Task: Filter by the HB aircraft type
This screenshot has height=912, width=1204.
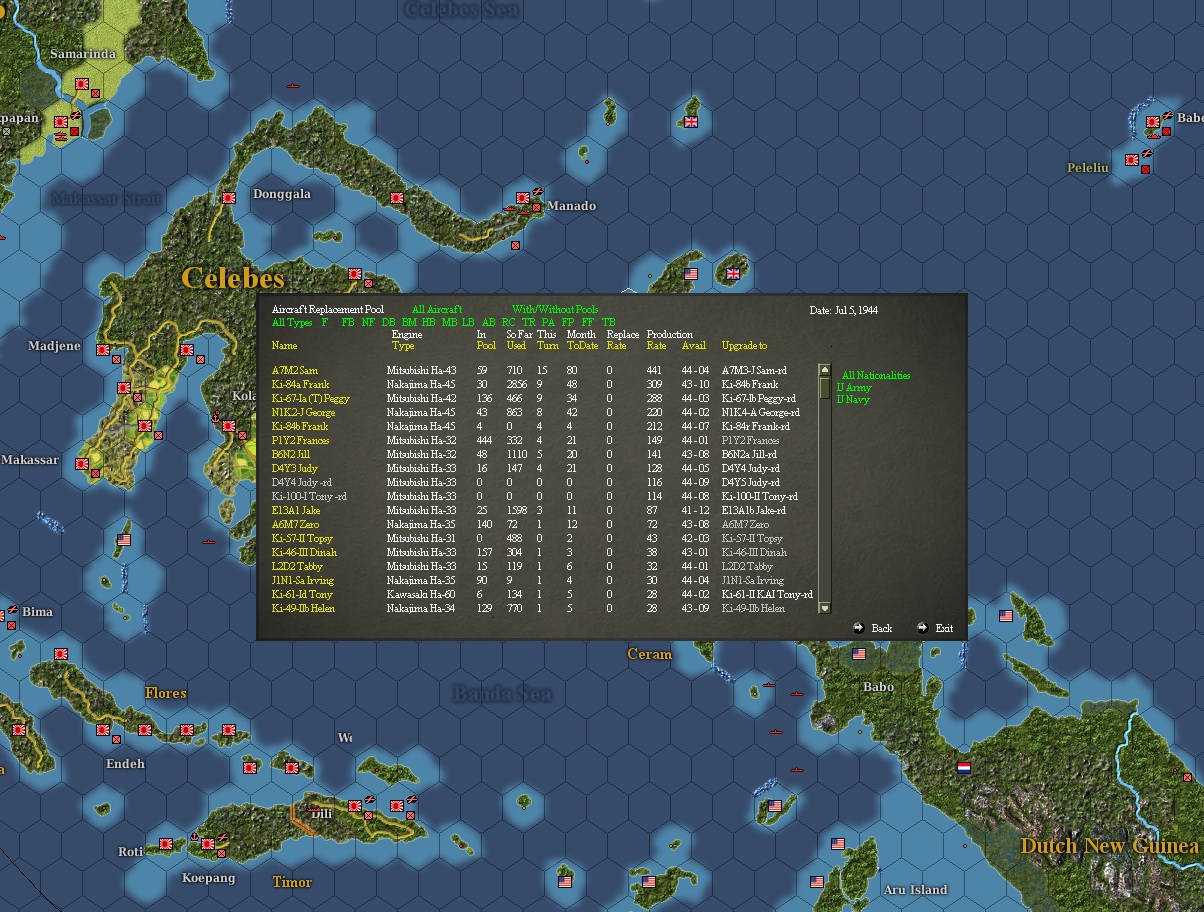Action: 429,323
